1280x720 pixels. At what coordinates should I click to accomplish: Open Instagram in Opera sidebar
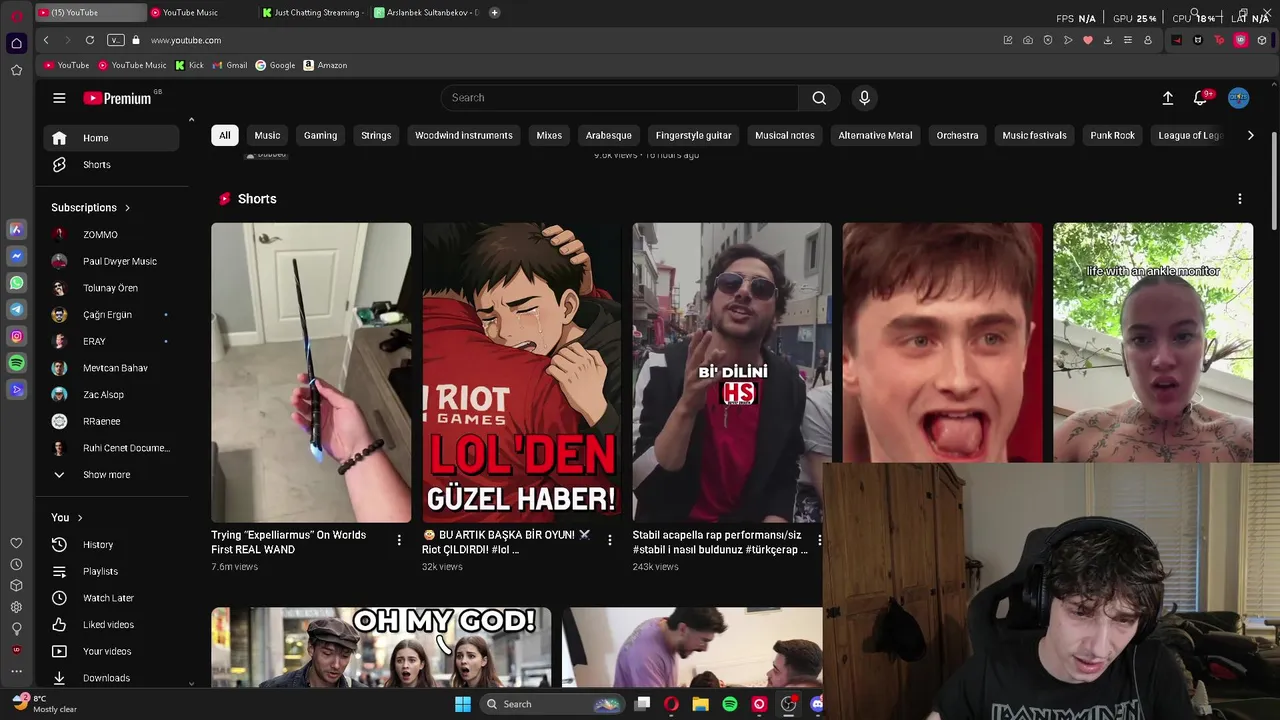click(x=16, y=337)
